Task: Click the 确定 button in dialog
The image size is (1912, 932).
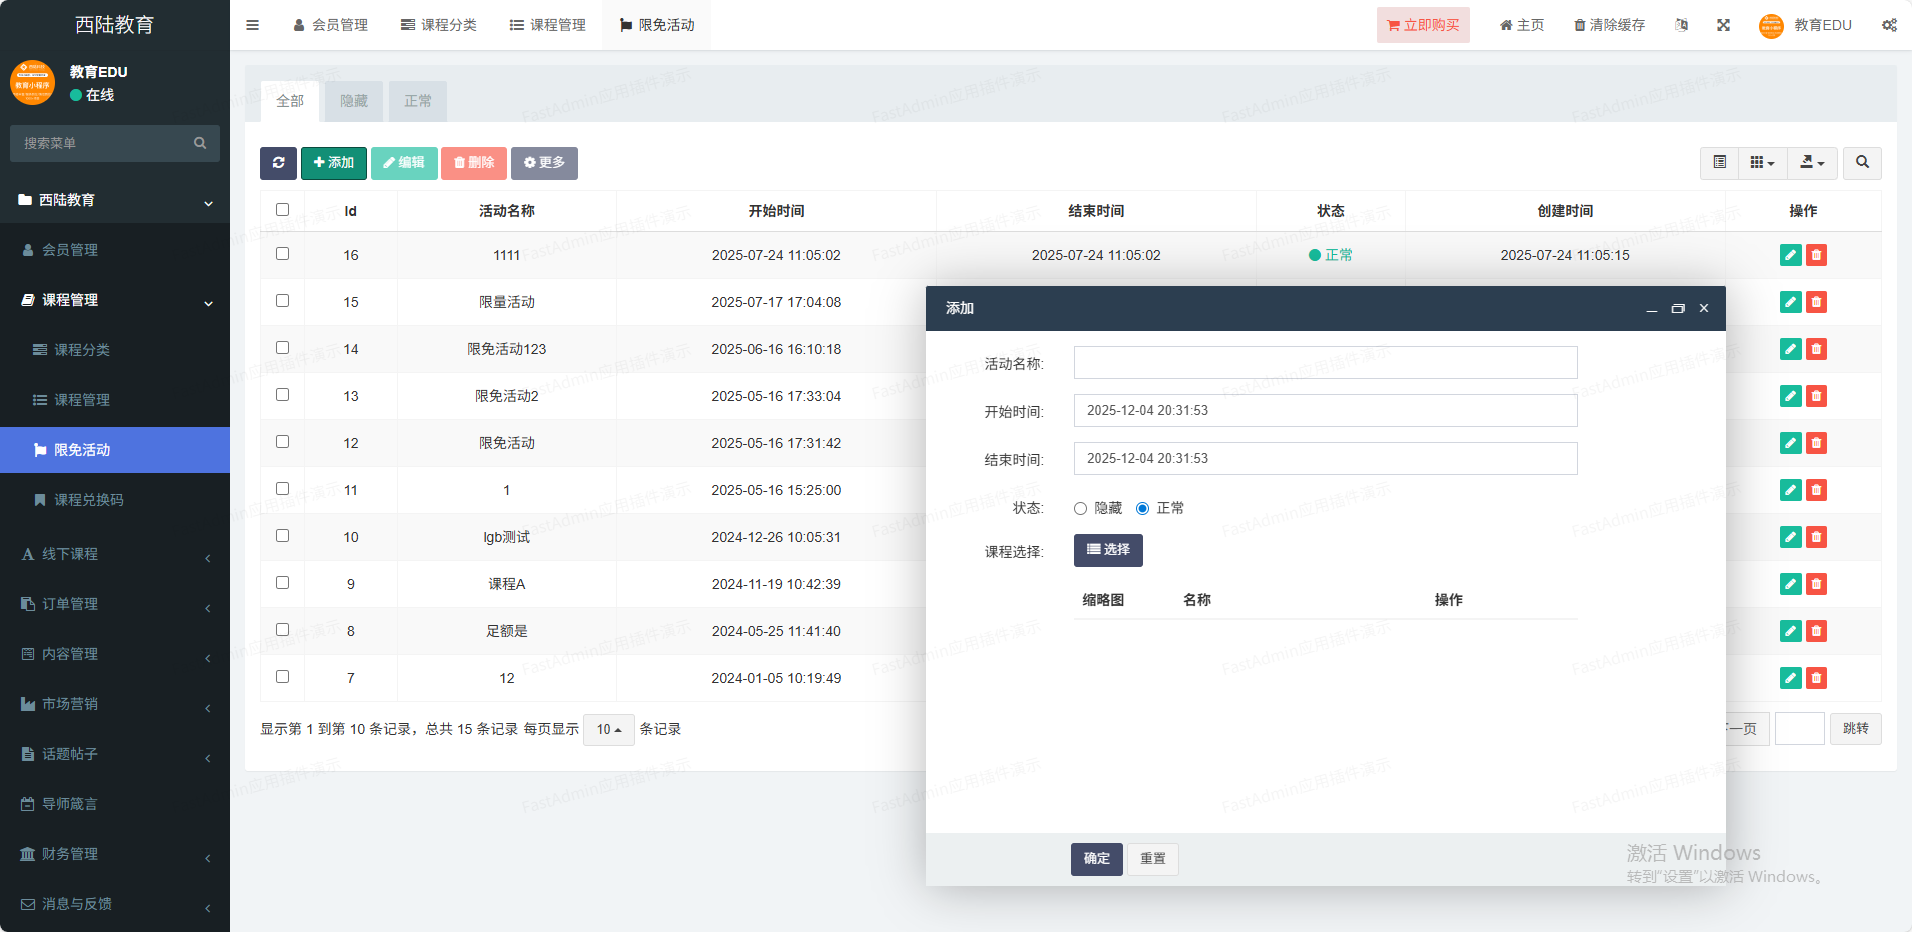Action: [1096, 859]
